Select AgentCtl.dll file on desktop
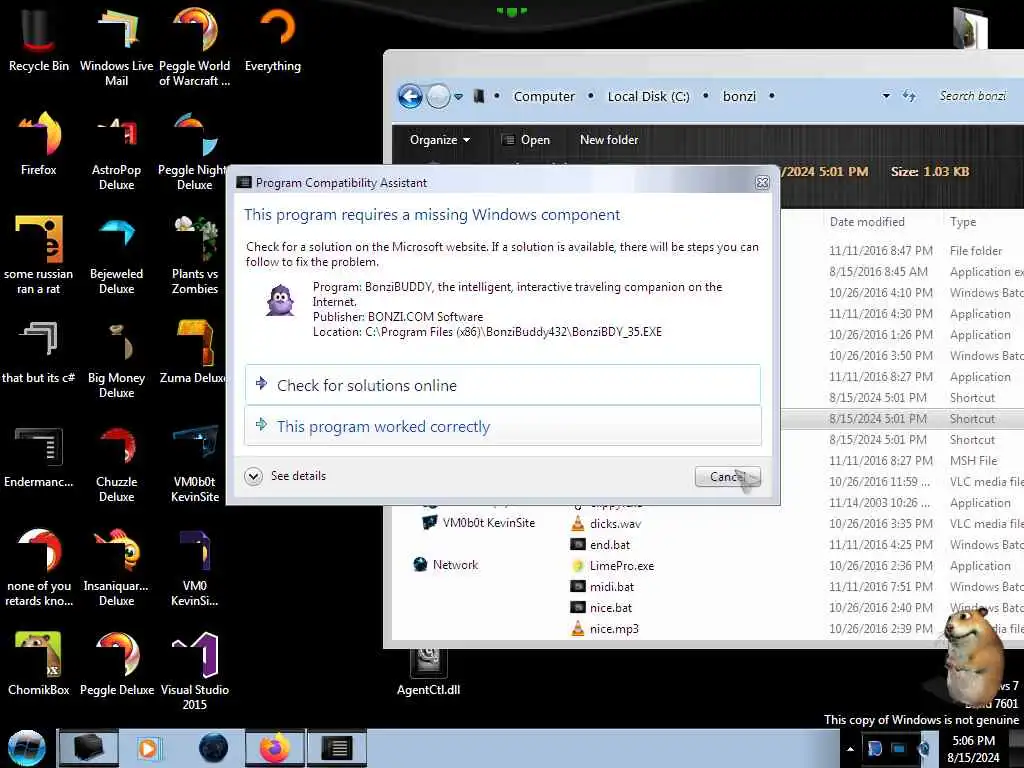Viewport: 1024px width, 768px height. coord(428,673)
